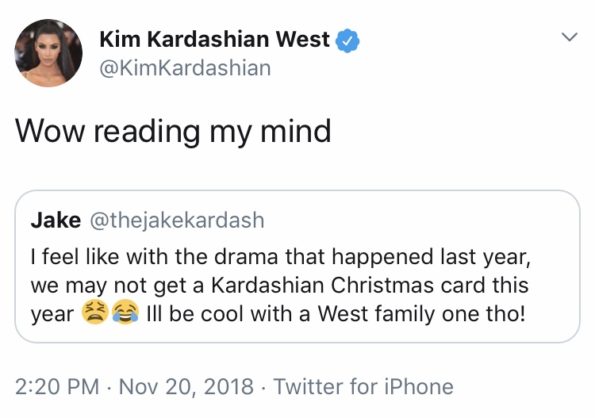The width and height of the screenshot is (595, 418).
Task: Click 'West family one tho!' text
Action: (422, 314)
